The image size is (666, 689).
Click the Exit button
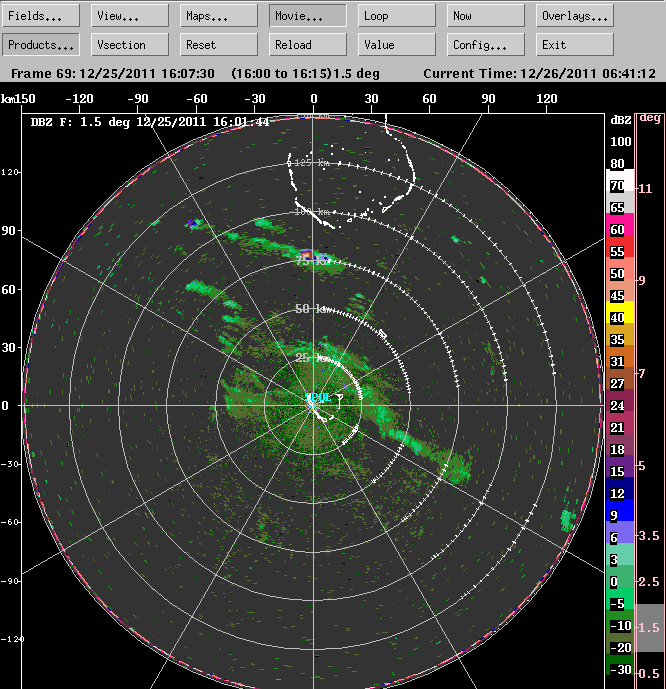point(575,45)
